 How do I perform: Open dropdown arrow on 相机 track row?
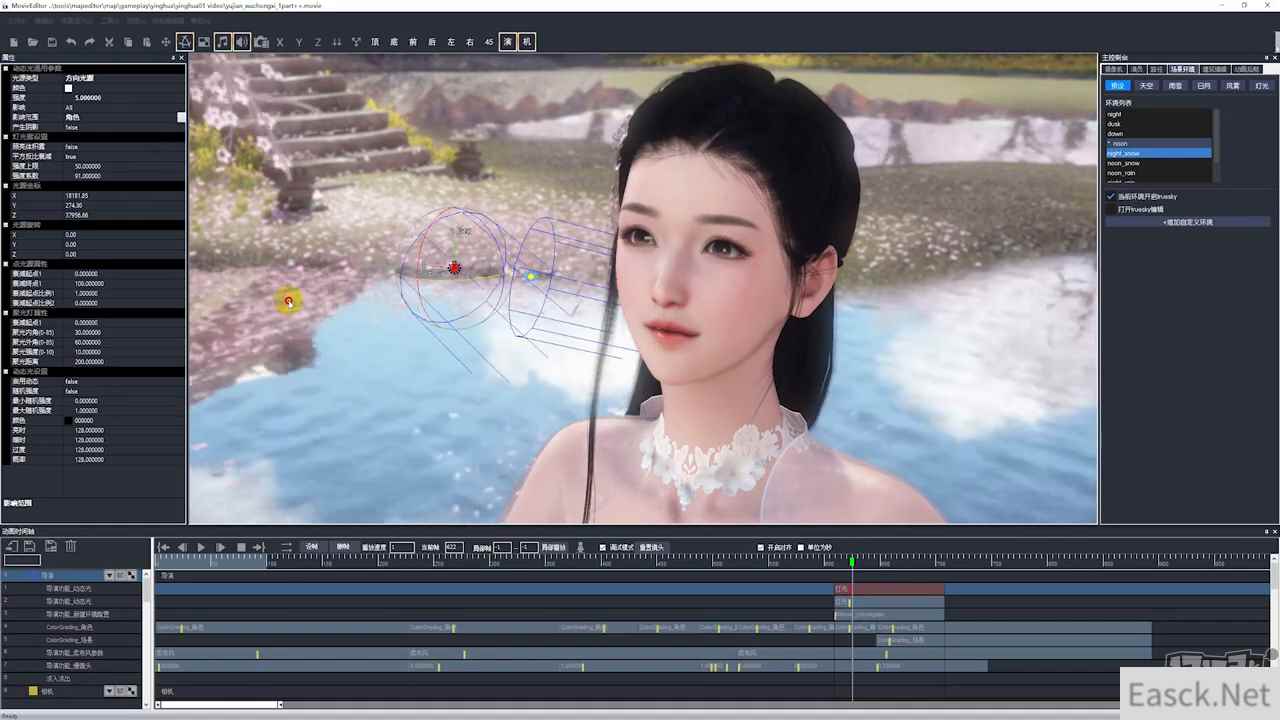110,691
